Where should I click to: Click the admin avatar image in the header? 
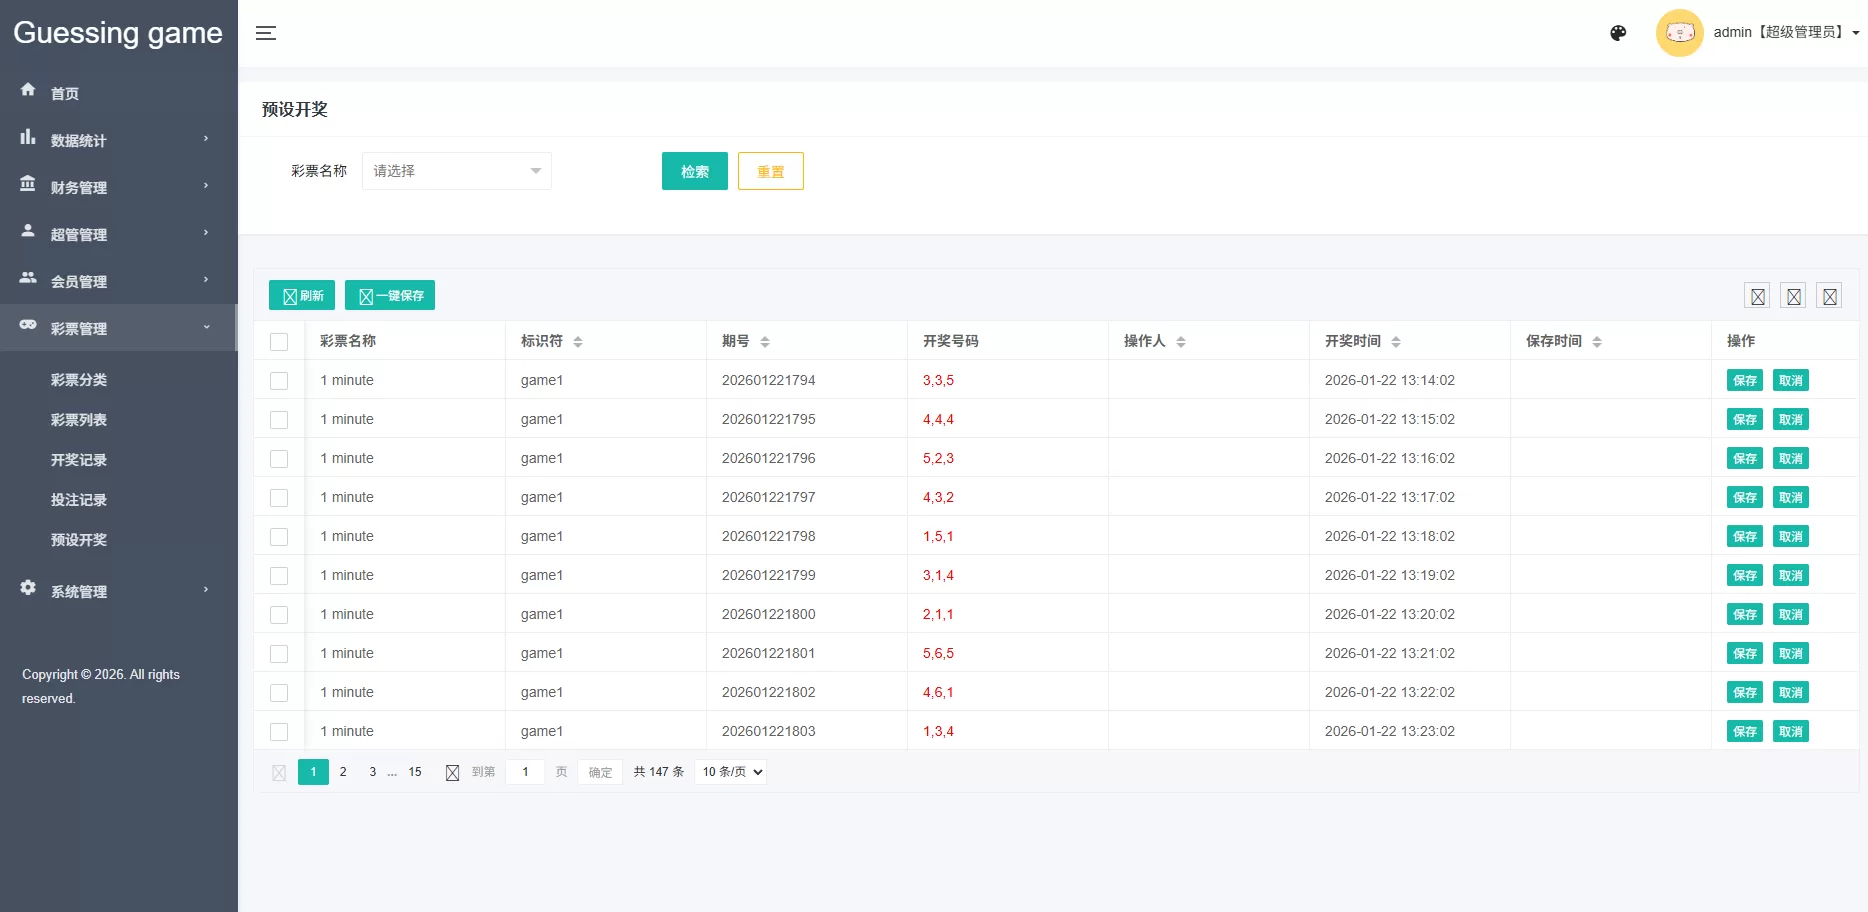tap(1679, 32)
